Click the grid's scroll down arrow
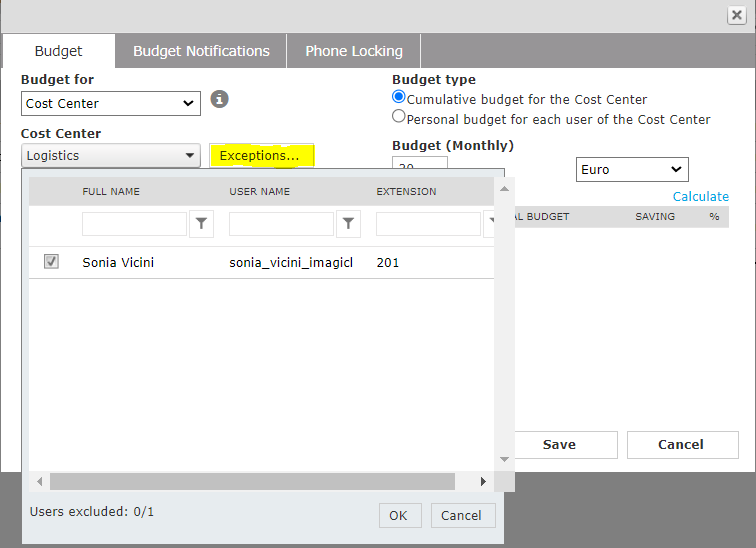Screen dimensions: 756x548 [504, 459]
